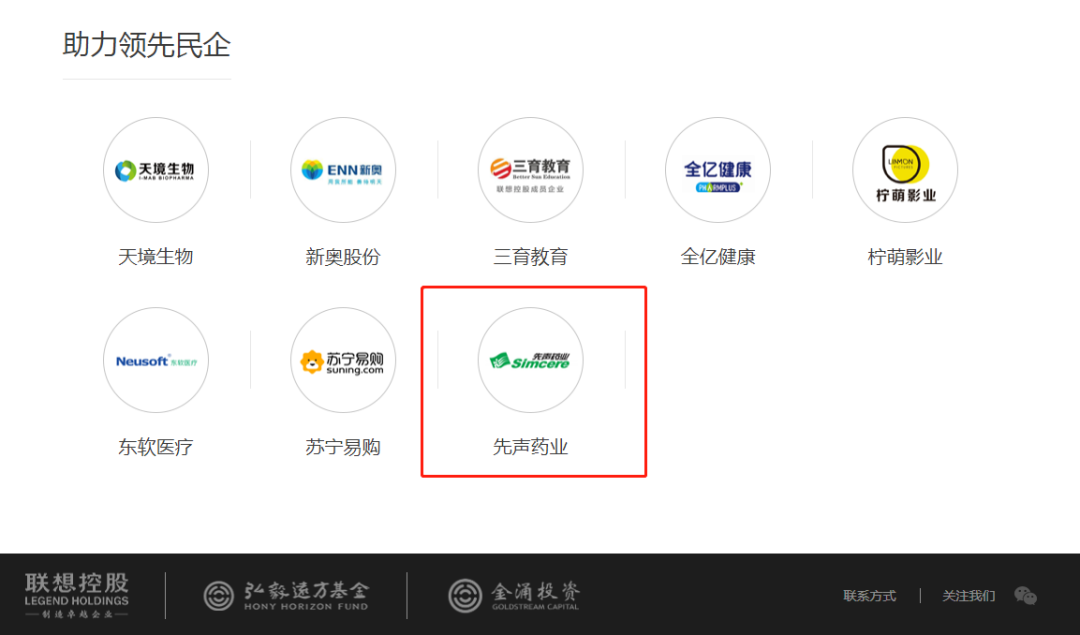1080x635 pixels.
Task: Select the 三育教育 Better Sun Education logo
Action: [x=530, y=170]
